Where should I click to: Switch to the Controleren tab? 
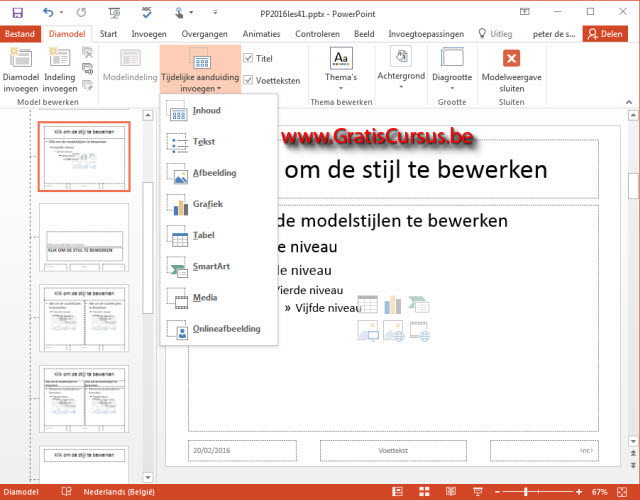[x=317, y=34]
